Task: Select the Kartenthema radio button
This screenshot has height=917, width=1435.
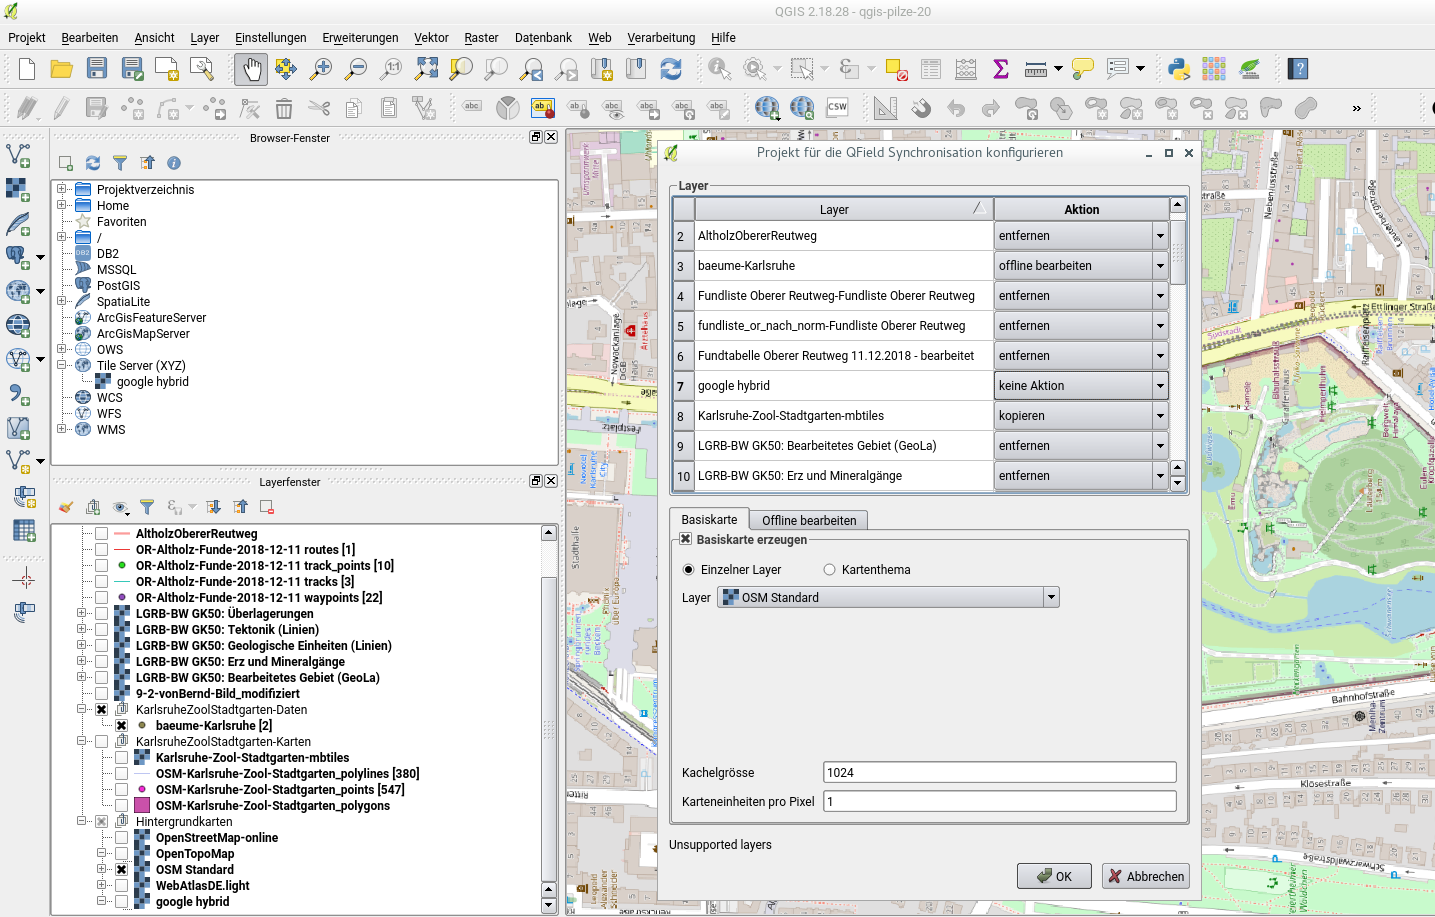Action: point(829,570)
